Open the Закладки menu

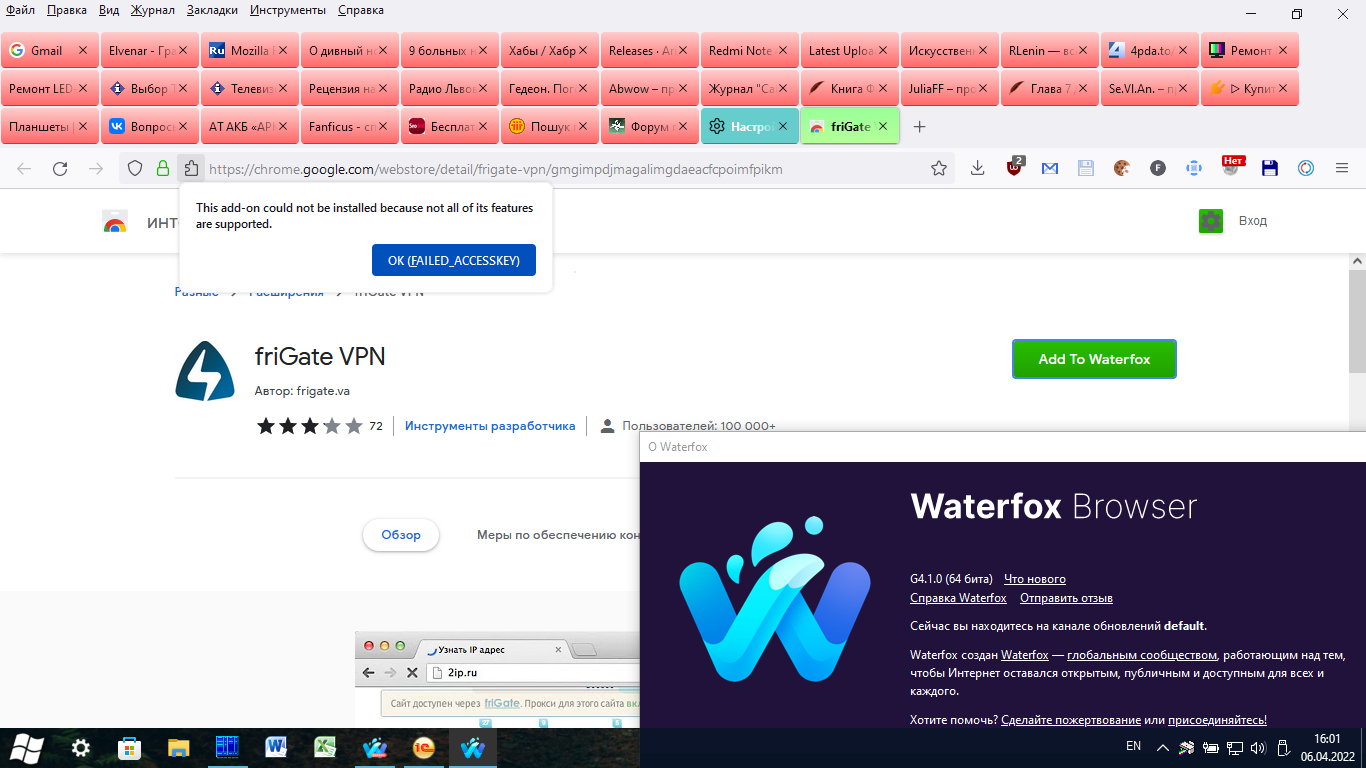point(212,10)
